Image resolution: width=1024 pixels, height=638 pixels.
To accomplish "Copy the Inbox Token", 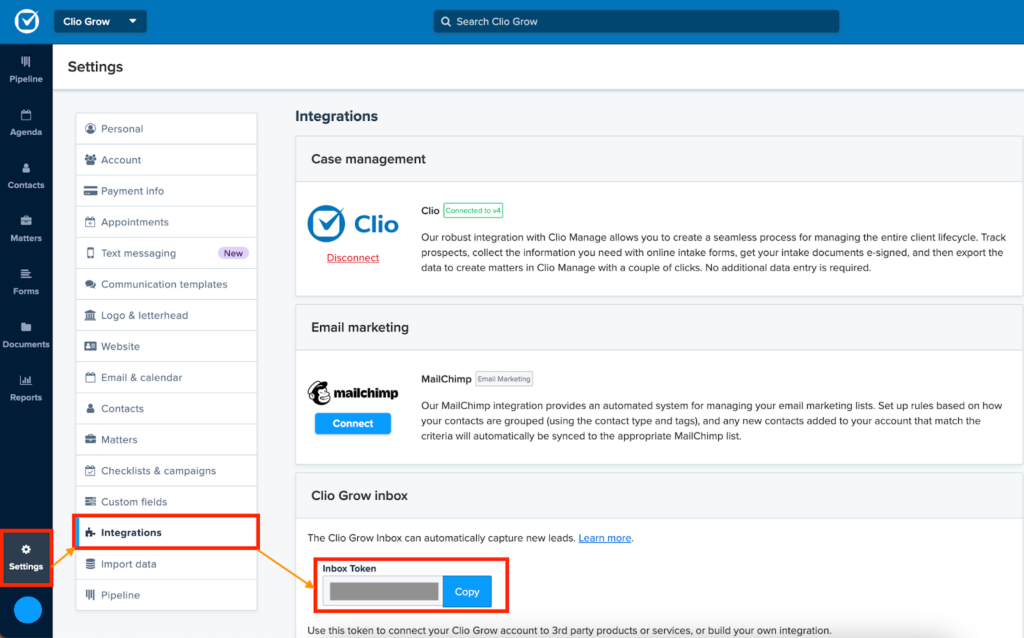I will tap(467, 592).
